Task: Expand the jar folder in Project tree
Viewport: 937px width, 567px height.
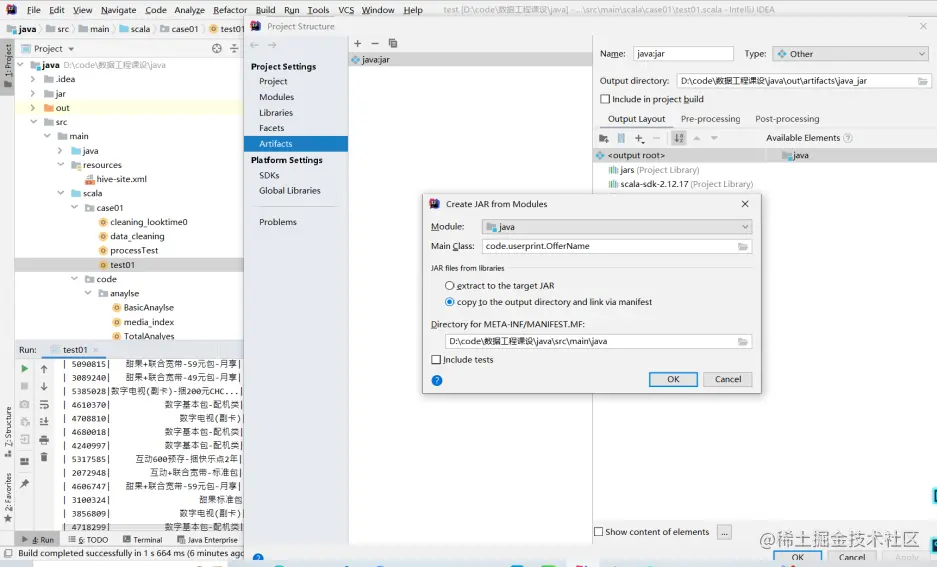Action: point(33,94)
